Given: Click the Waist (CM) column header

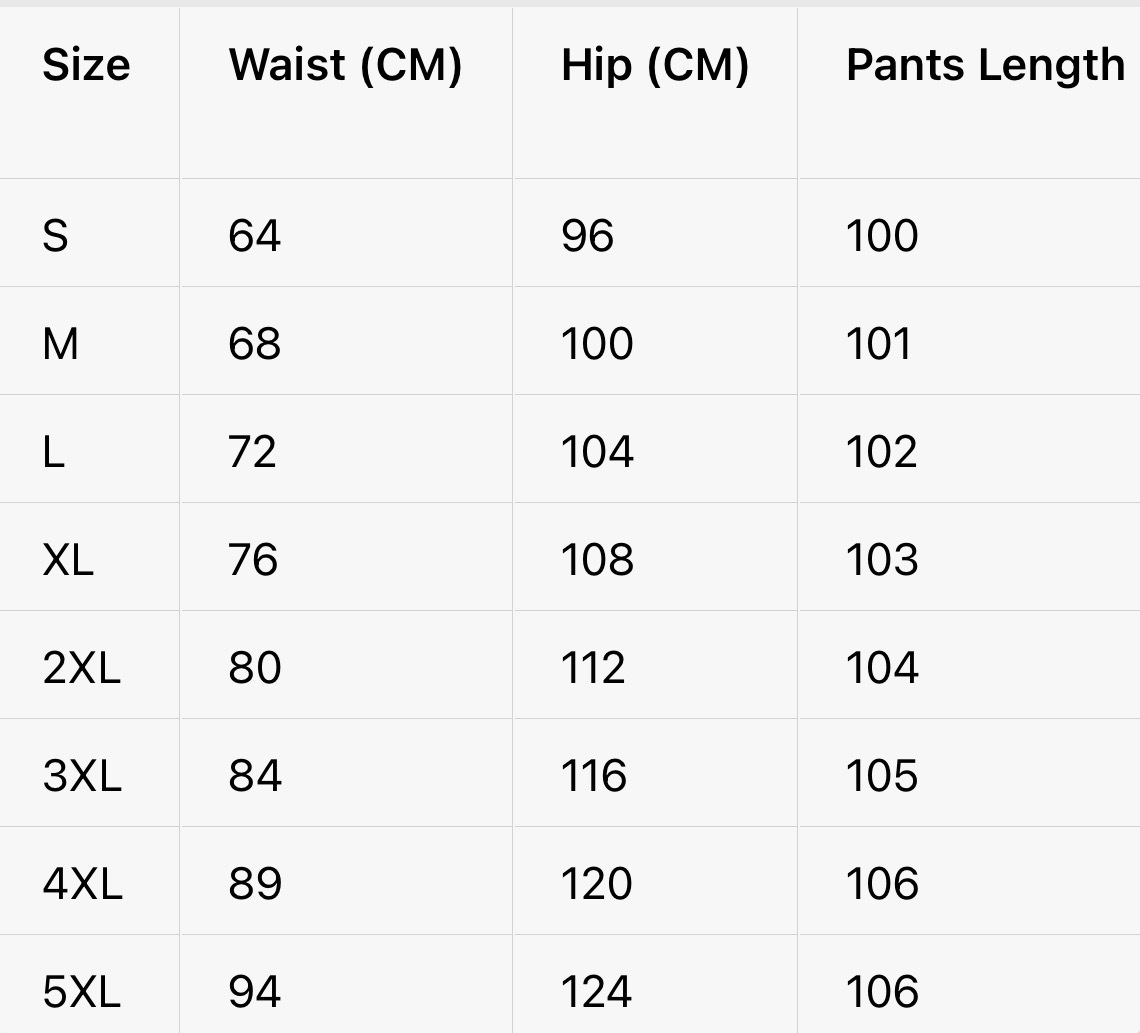Looking at the screenshot, I should (345, 66).
